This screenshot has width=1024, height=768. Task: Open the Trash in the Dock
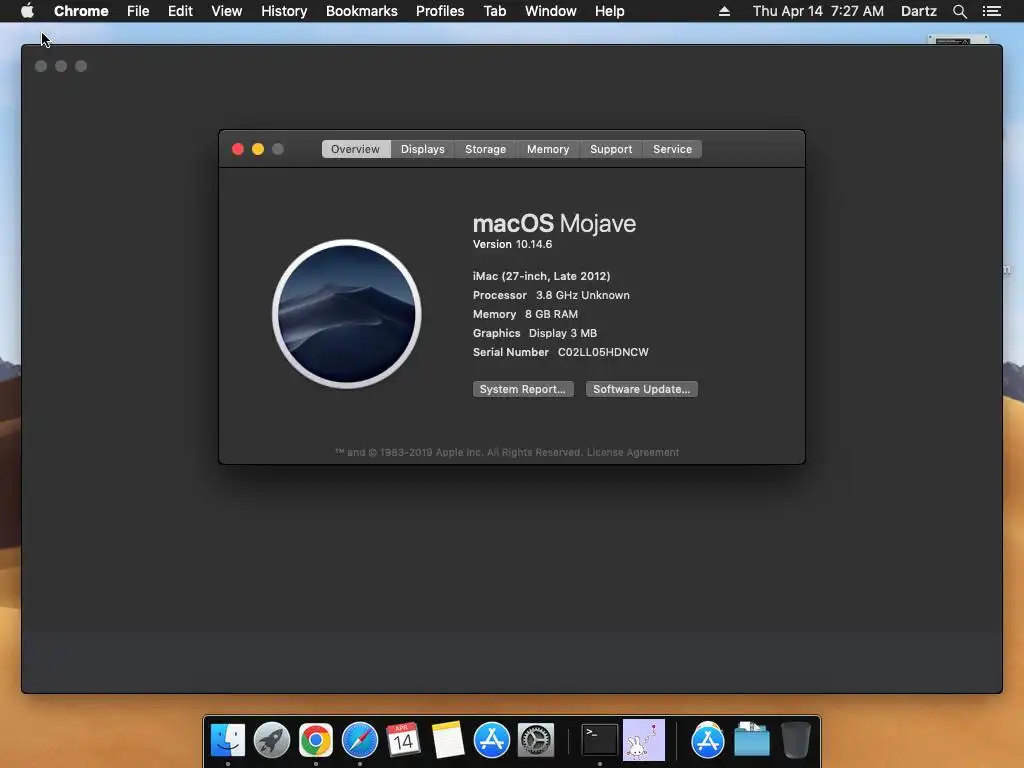[x=795, y=740]
